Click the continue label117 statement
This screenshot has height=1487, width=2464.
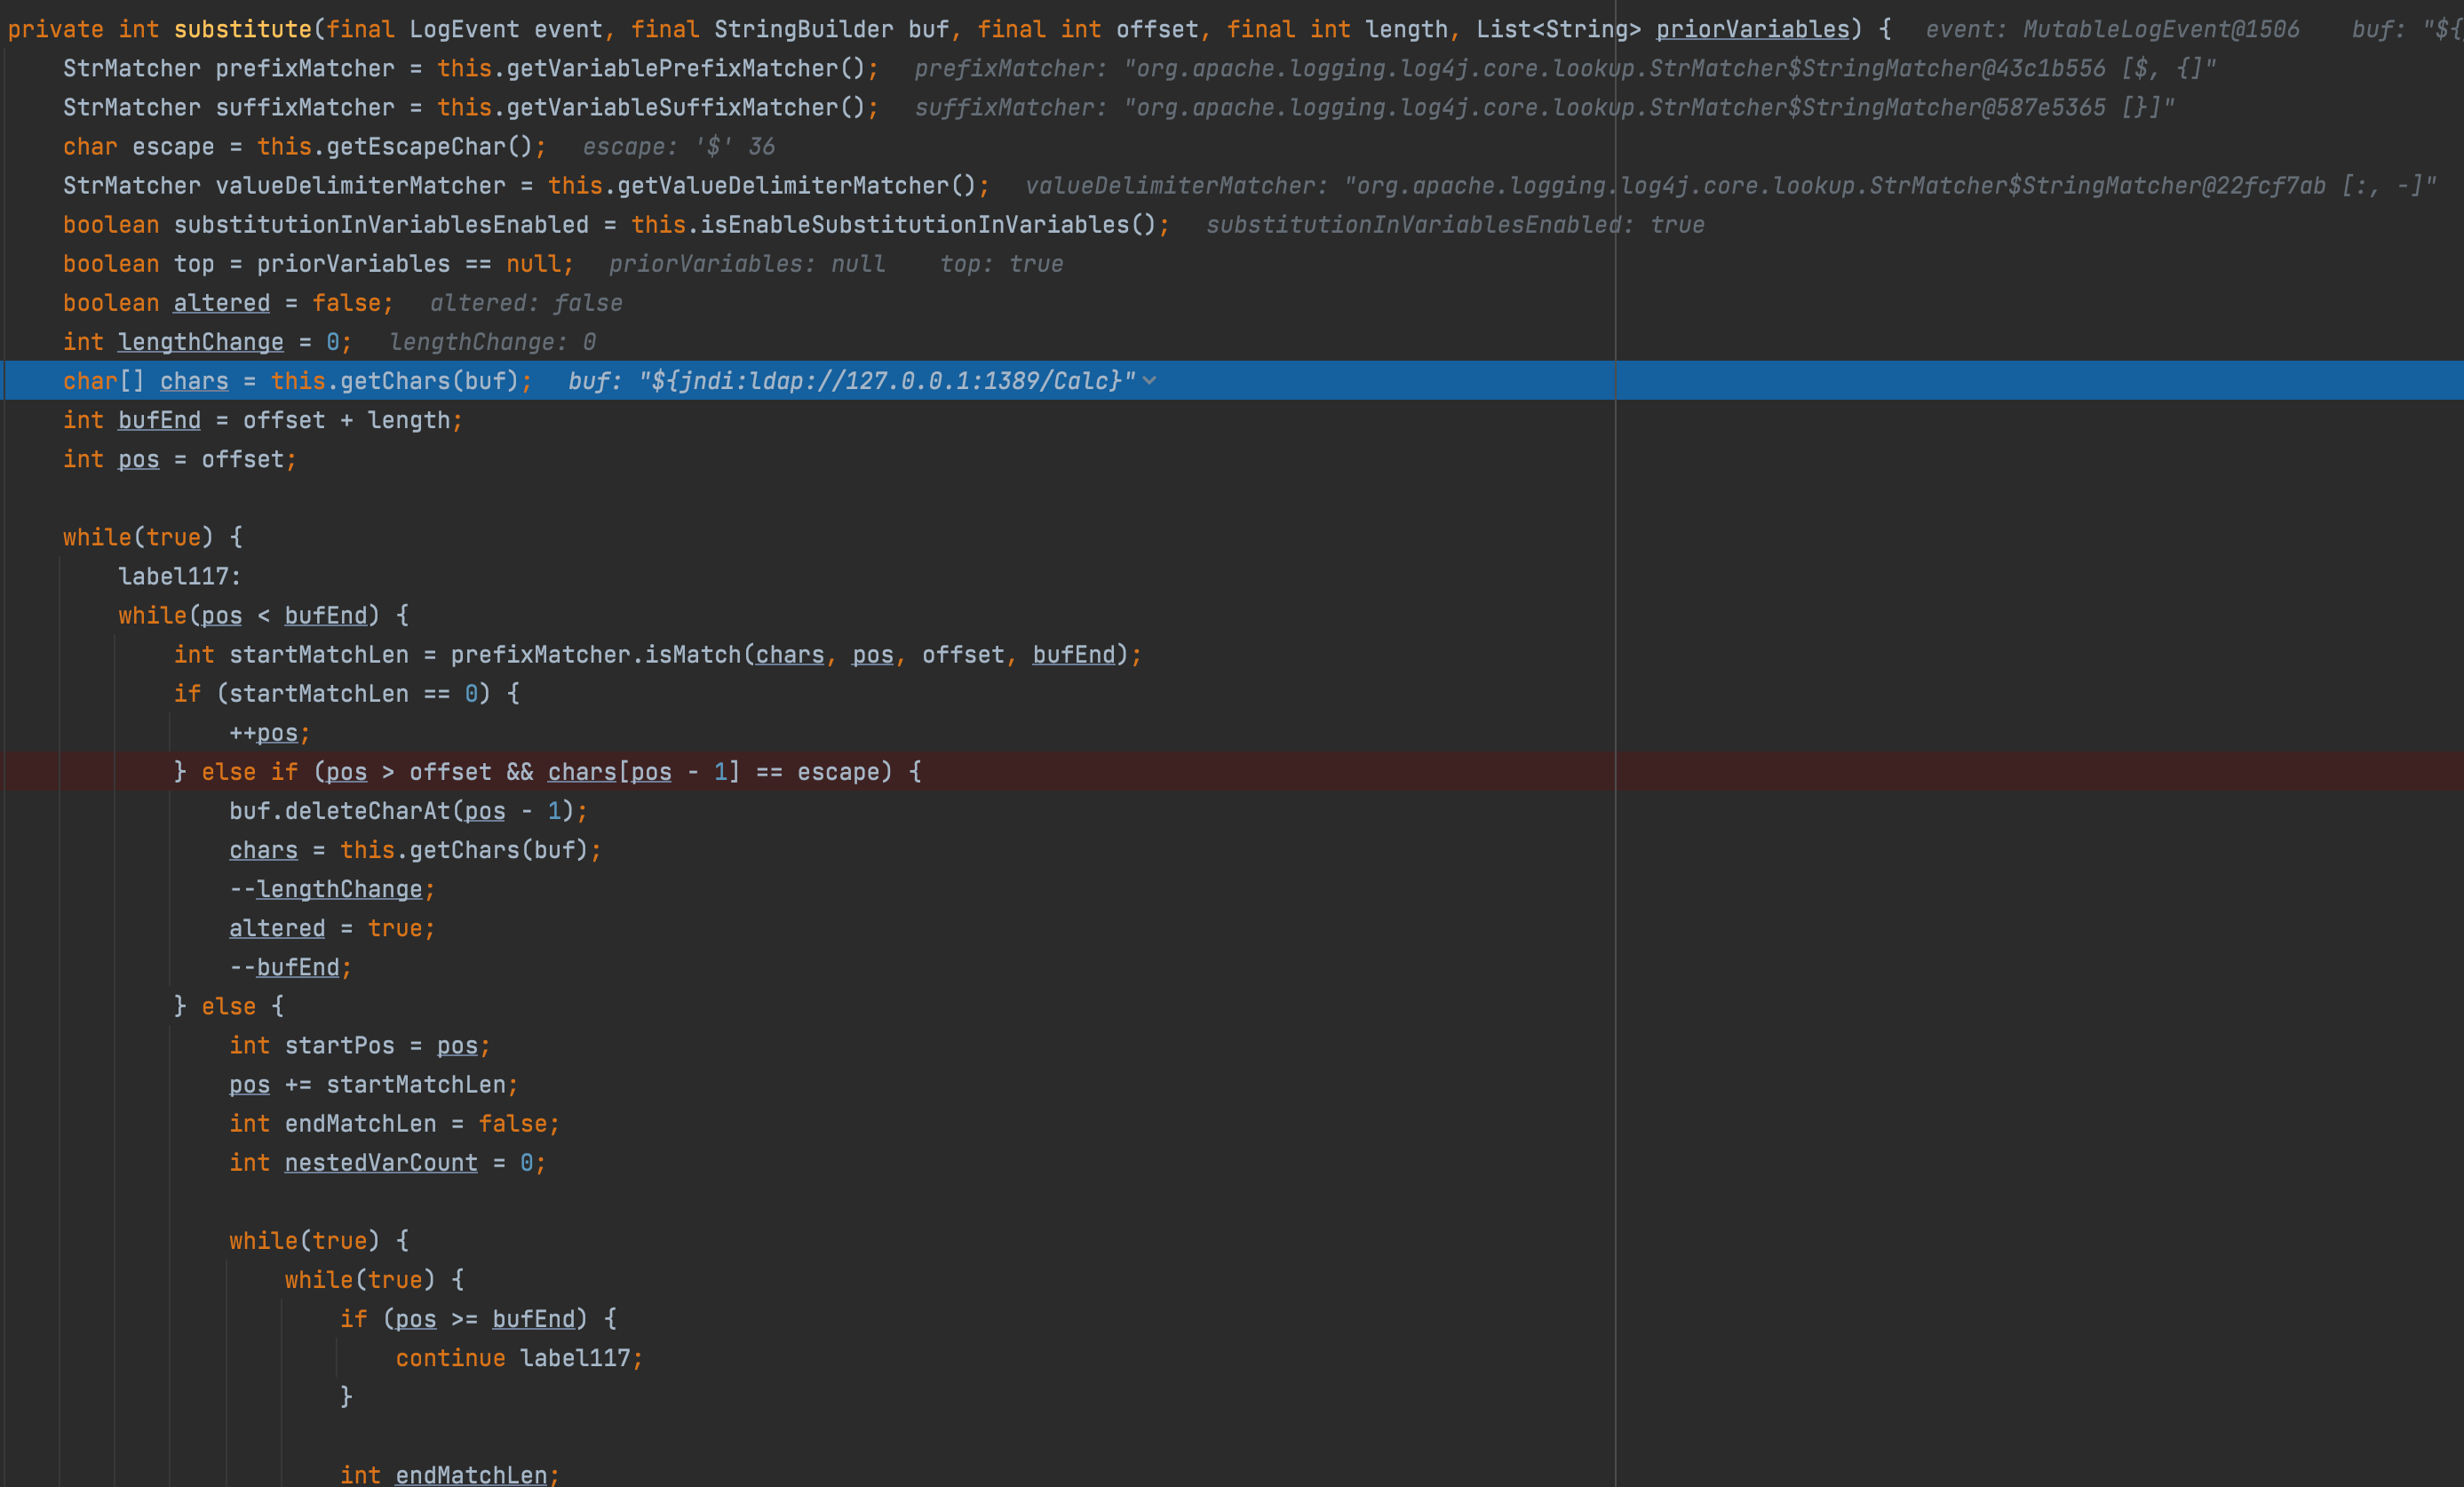click(x=518, y=1358)
